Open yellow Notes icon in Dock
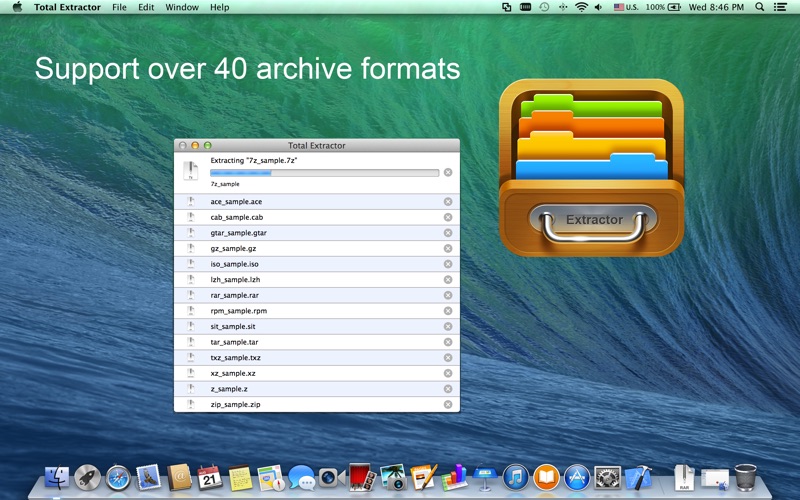 pyautogui.click(x=240, y=478)
